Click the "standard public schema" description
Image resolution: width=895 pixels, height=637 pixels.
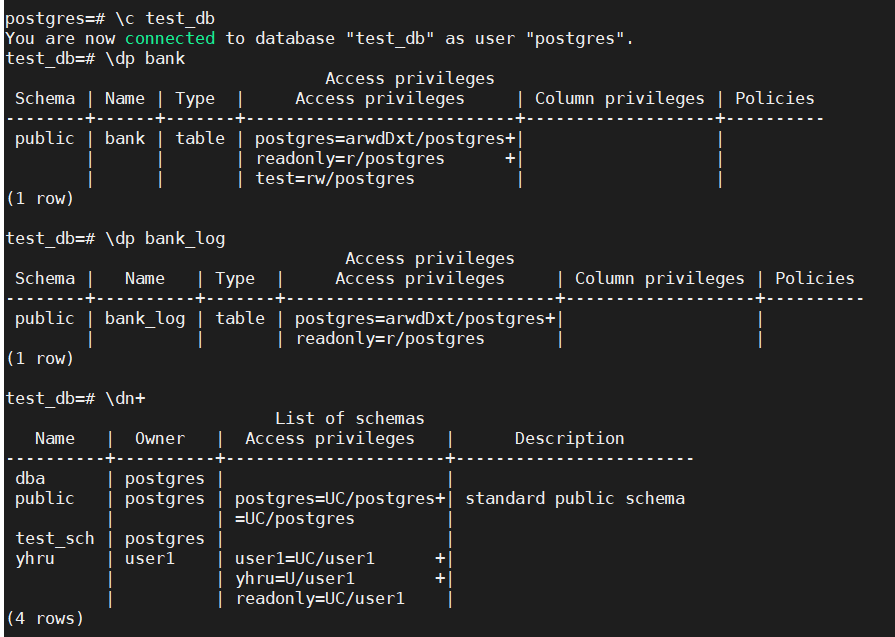575,498
